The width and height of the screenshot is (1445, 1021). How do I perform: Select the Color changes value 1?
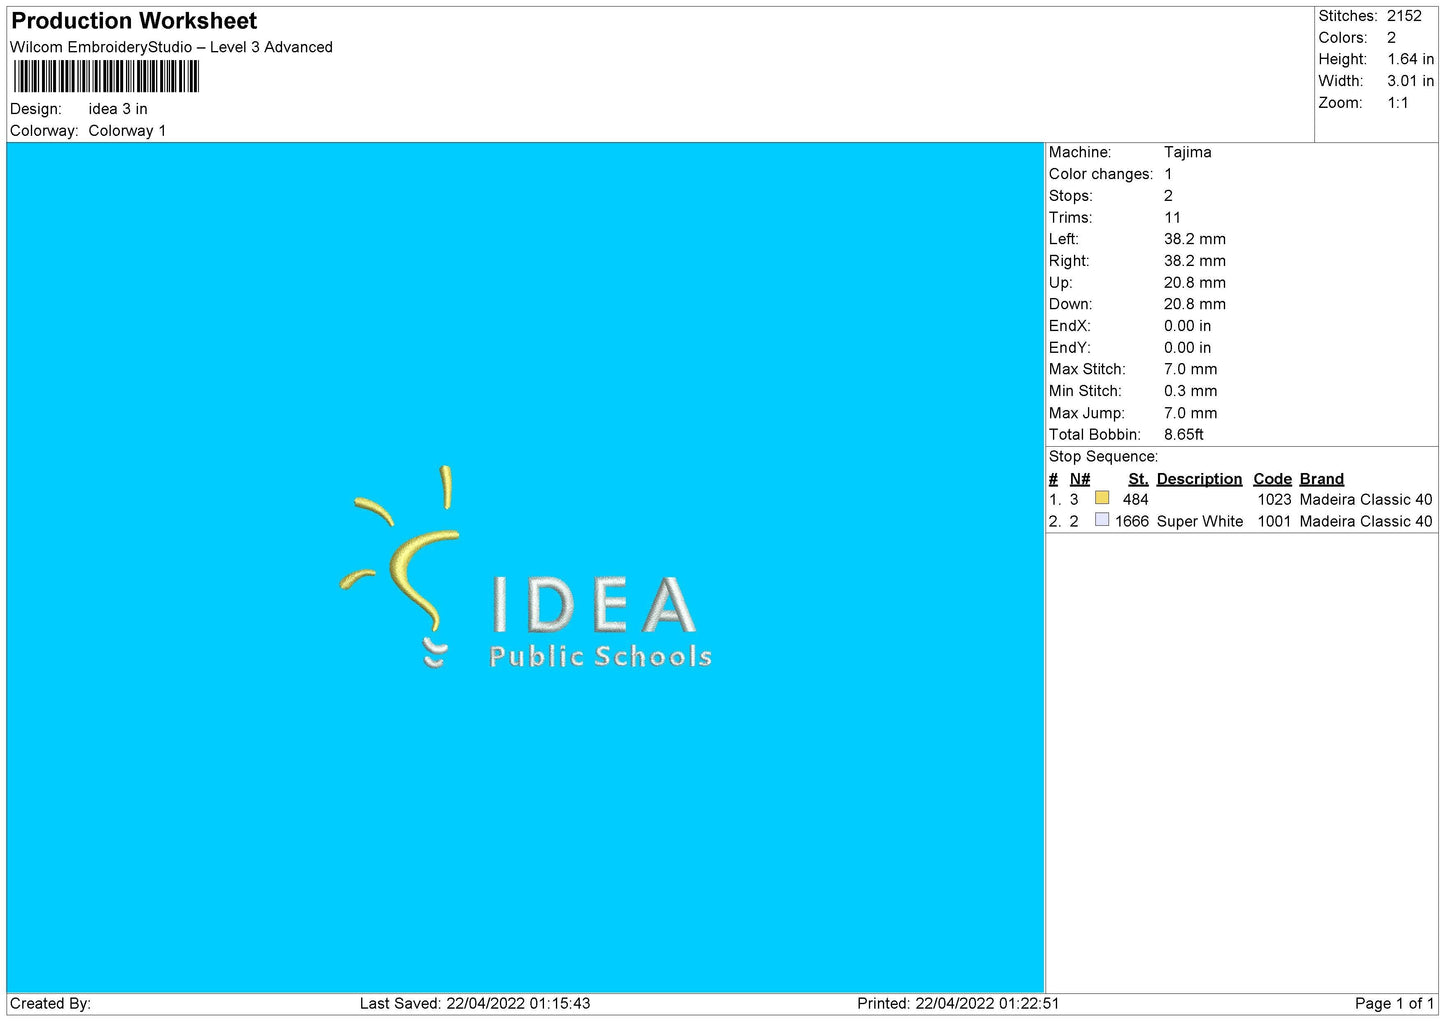(1168, 174)
